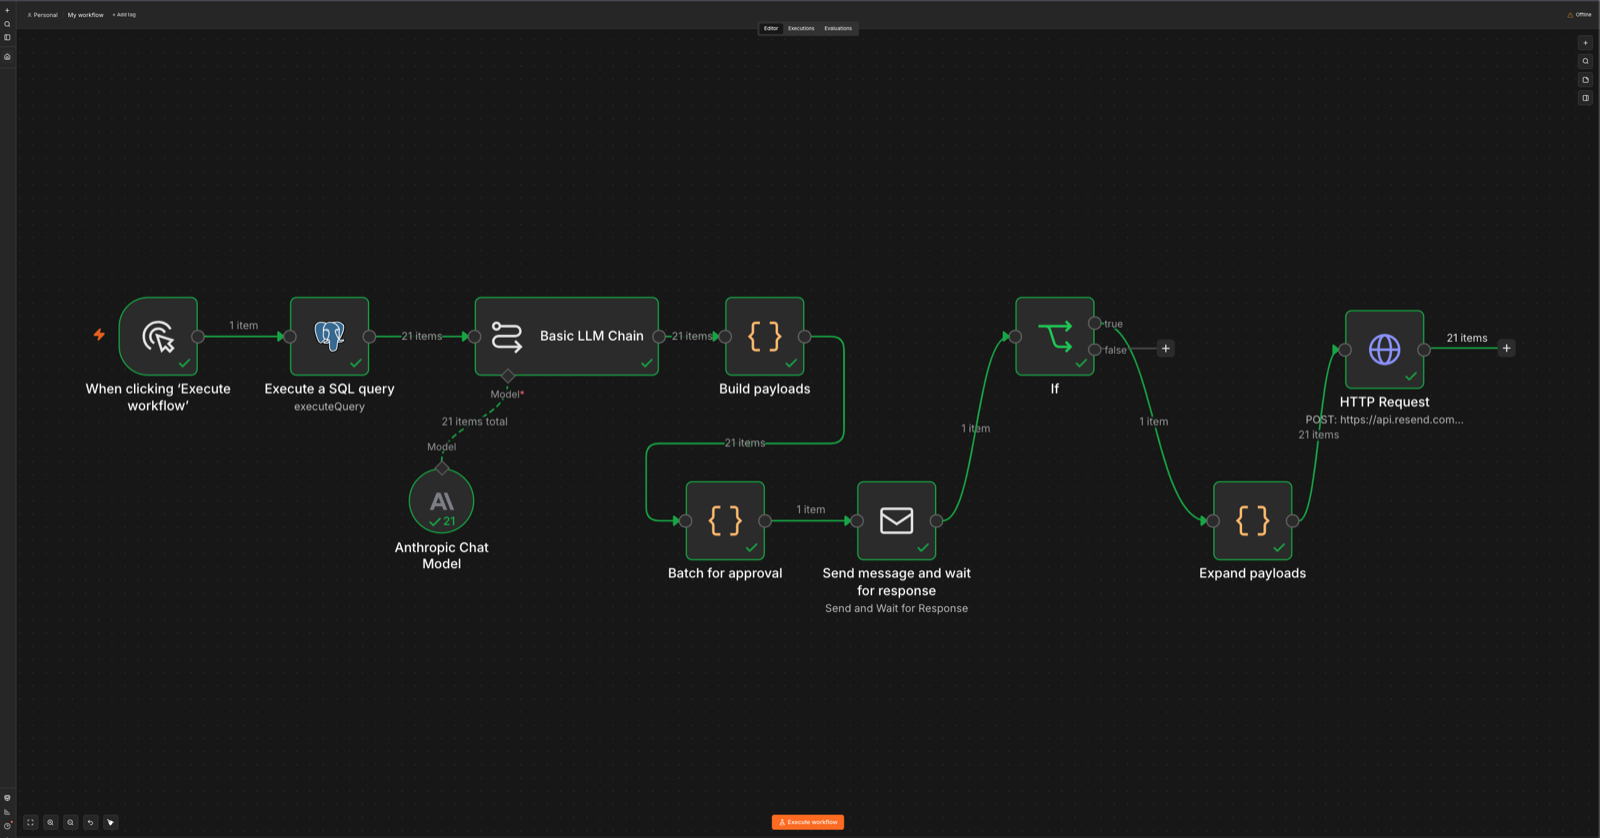Image resolution: width=1600 pixels, height=838 pixels.
Task: Click the Offline status indicator
Action: tap(1579, 15)
